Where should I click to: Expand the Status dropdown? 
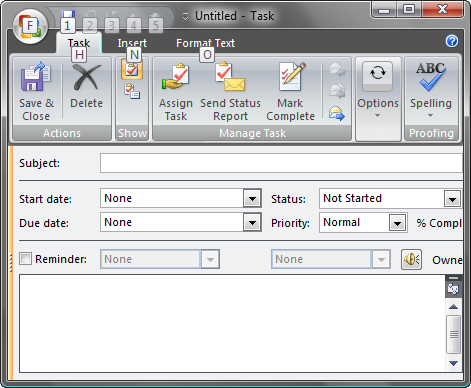[452, 199]
